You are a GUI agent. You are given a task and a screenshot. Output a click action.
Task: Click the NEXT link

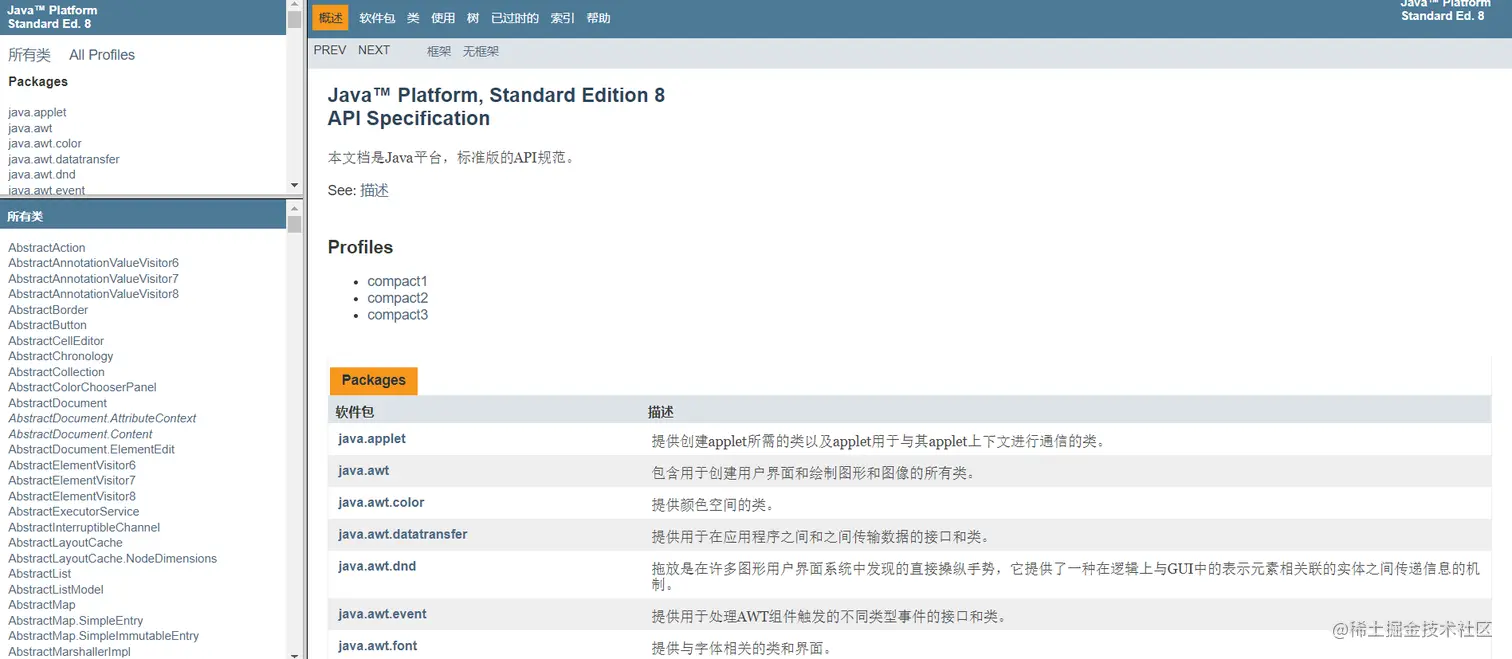[374, 50]
